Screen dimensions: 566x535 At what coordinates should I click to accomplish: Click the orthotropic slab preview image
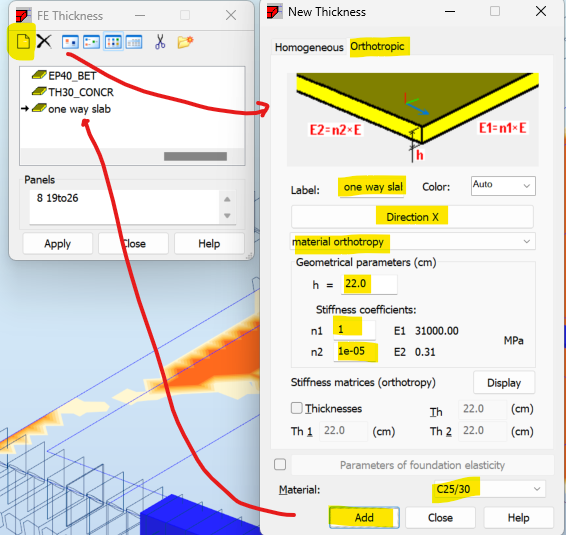(x=413, y=119)
